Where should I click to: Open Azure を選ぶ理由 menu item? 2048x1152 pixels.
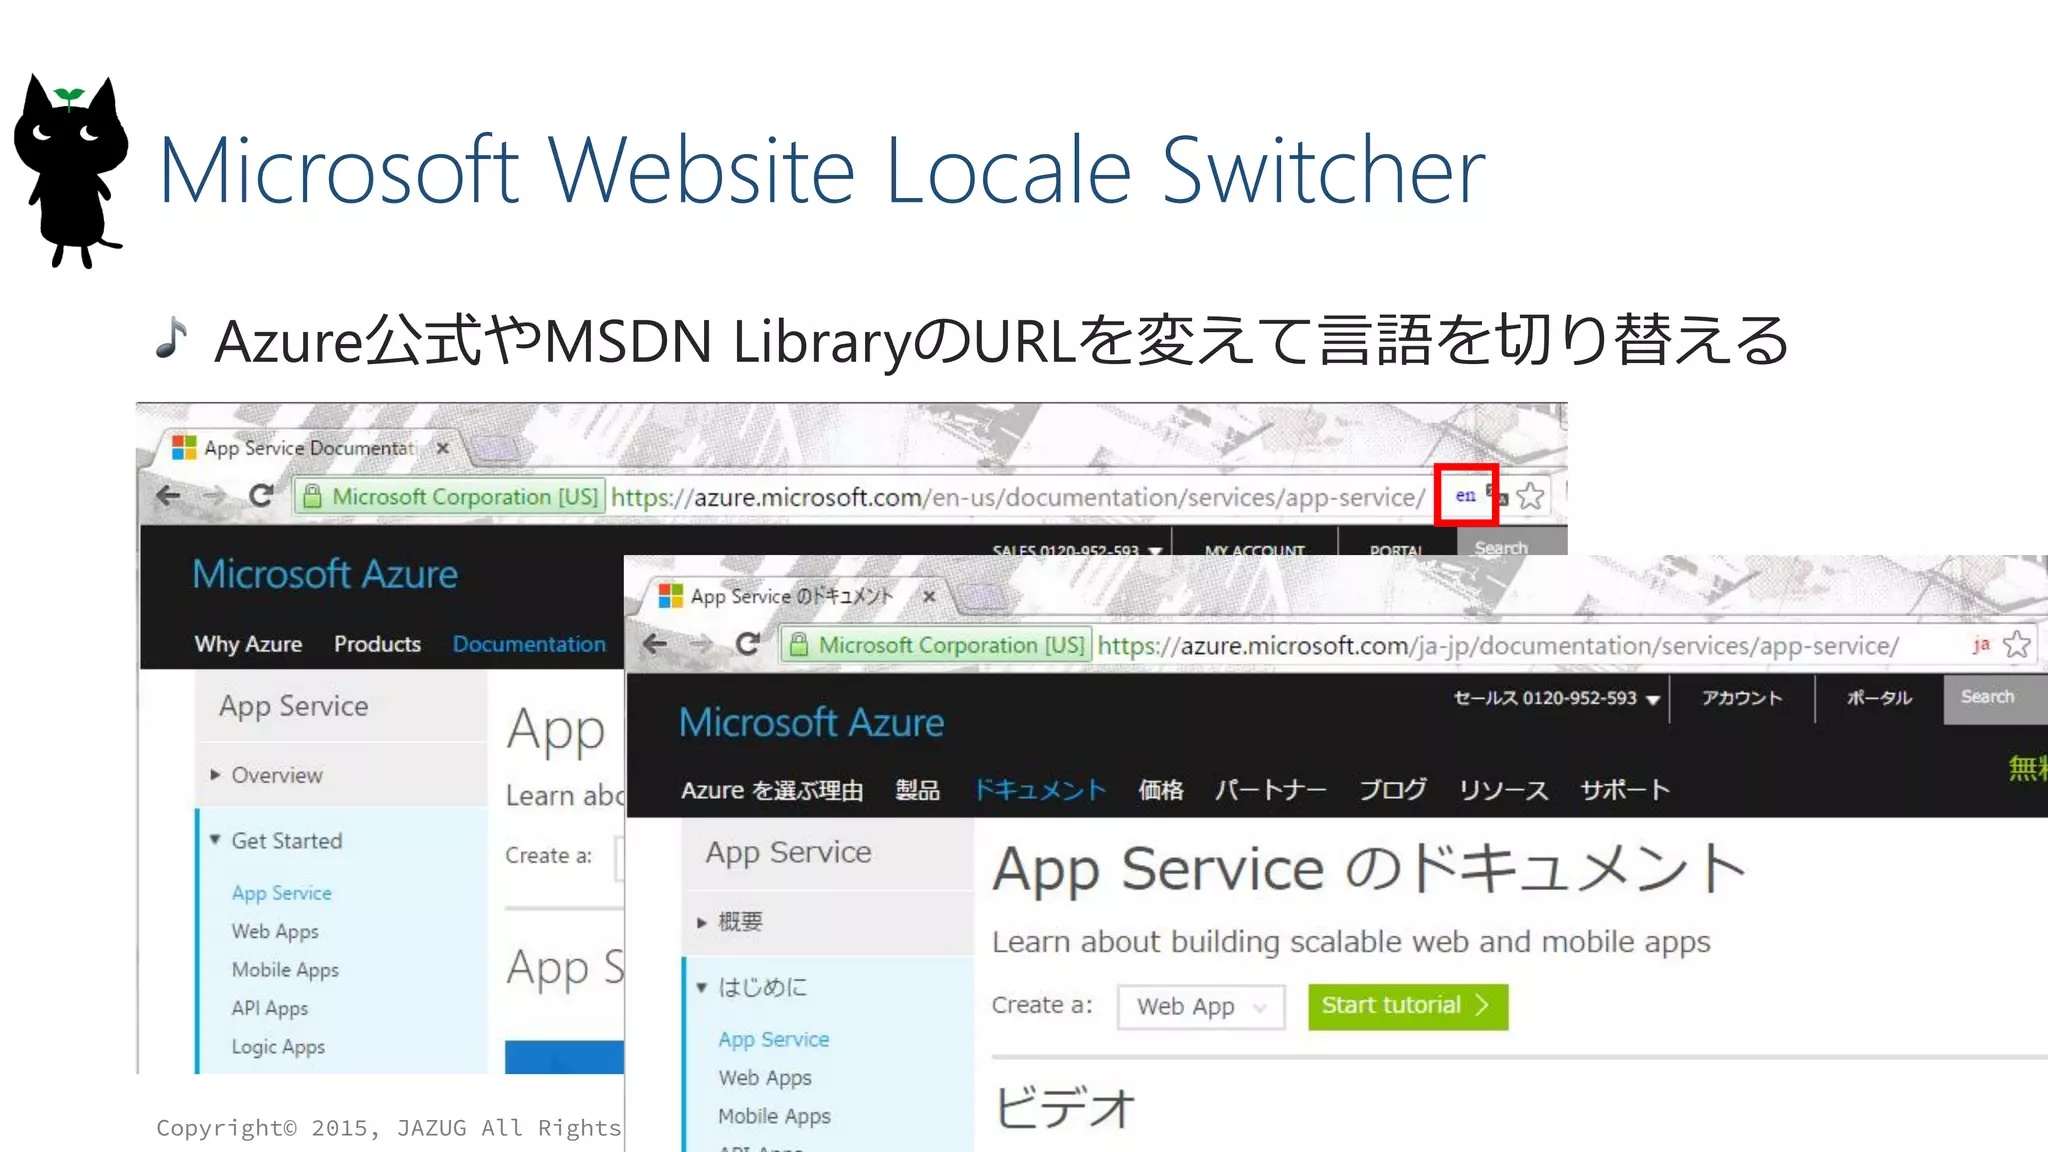772,790
